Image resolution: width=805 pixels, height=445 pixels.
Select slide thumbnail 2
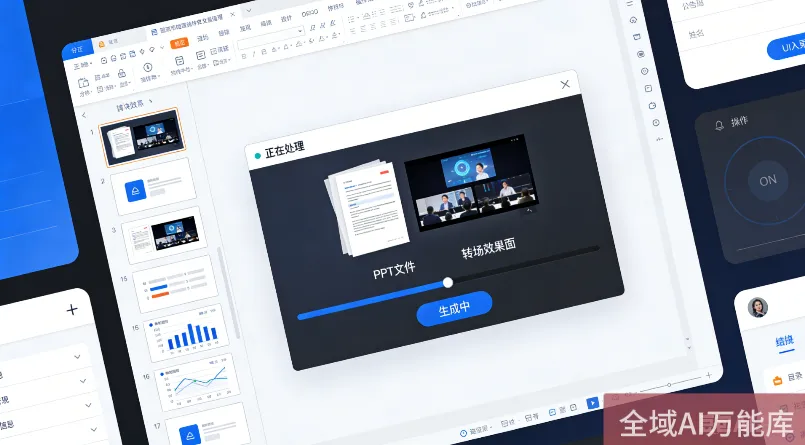pyautogui.click(x=154, y=186)
